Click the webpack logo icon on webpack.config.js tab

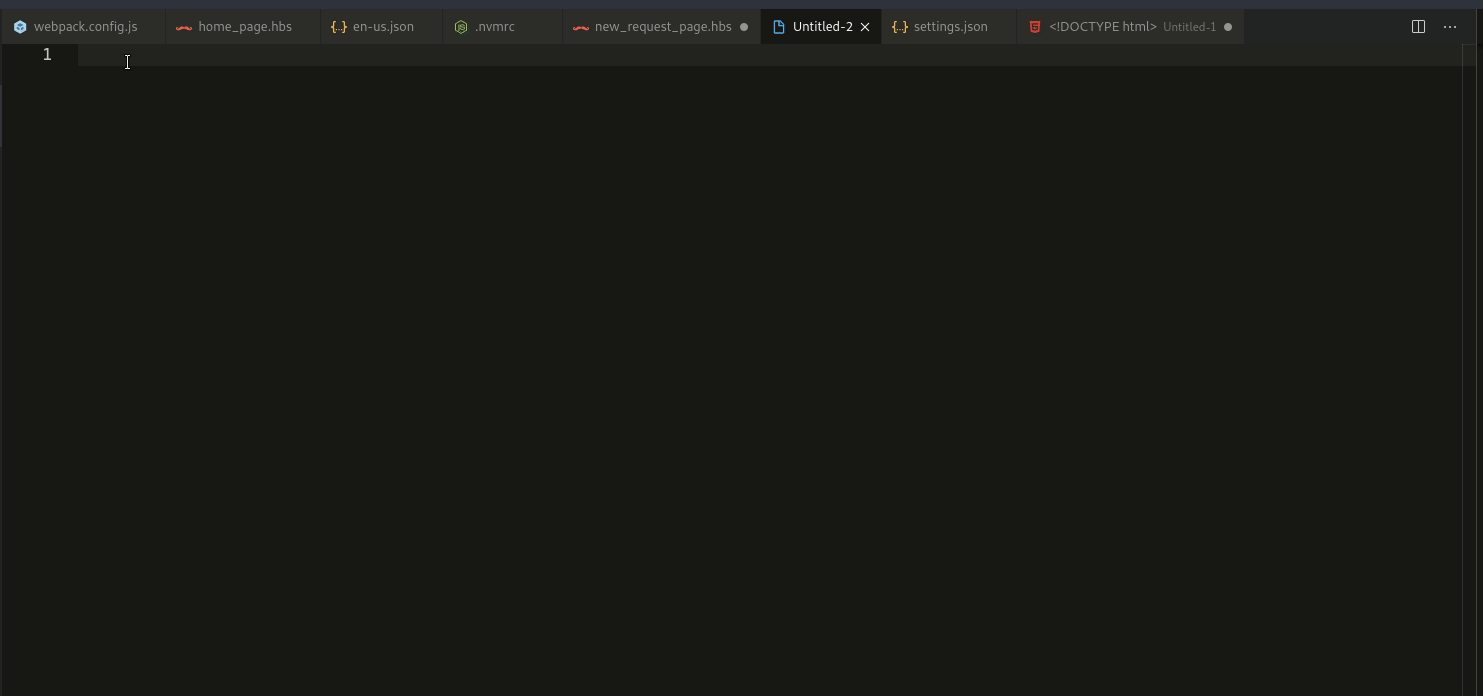20,26
